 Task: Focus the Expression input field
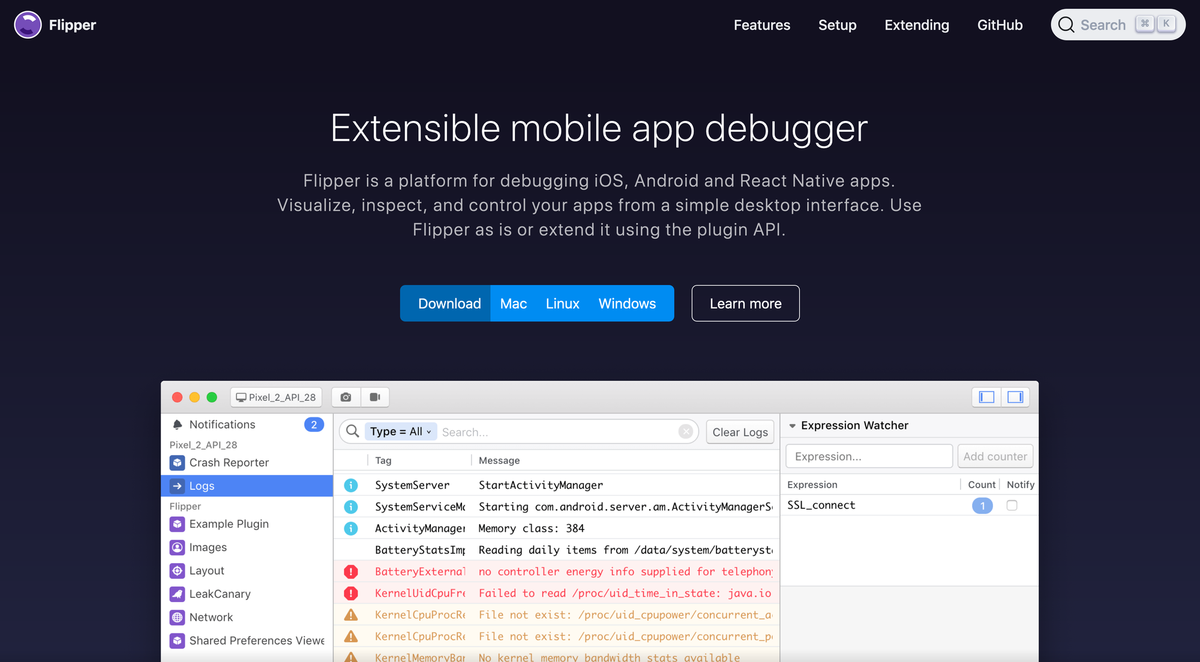869,456
